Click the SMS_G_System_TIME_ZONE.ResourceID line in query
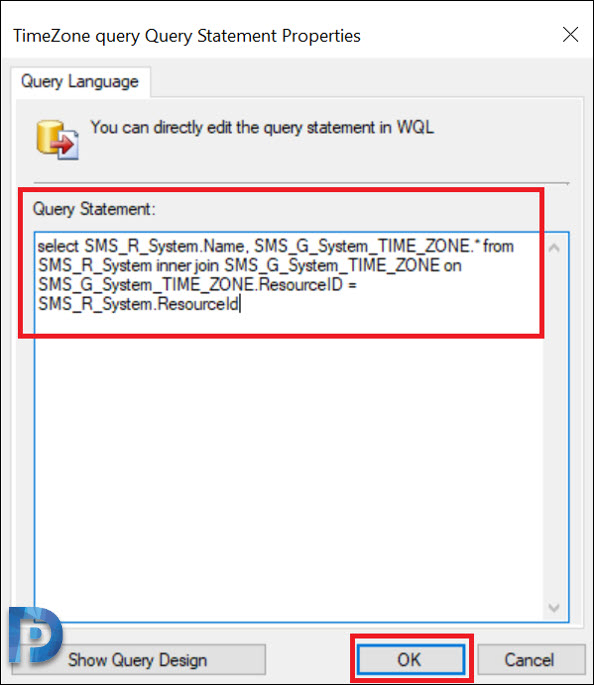Viewport: 594px width, 685px height. [197, 285]
